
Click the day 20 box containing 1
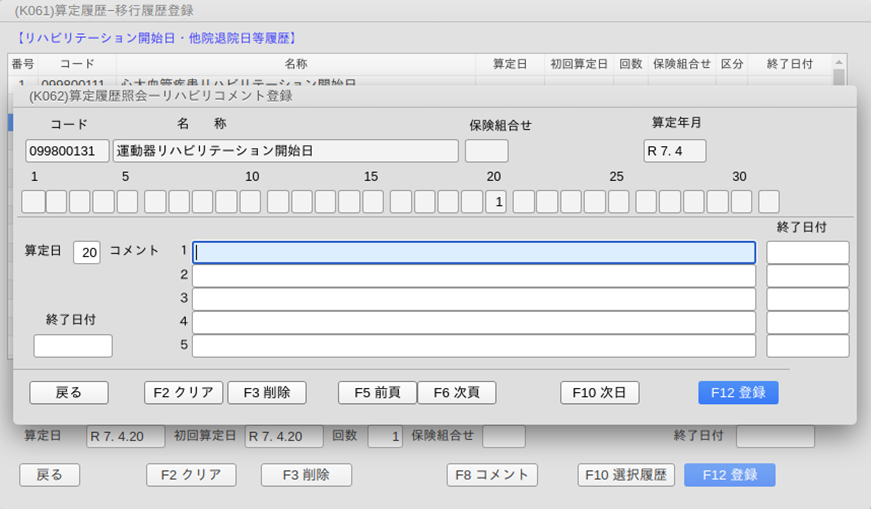point(497,202)
